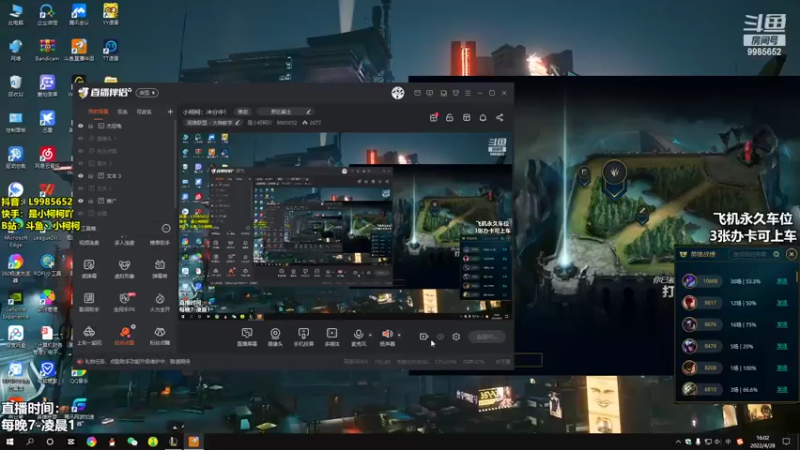
Task: Mute the 麦克风 microphone
Action: click(359, 337)
